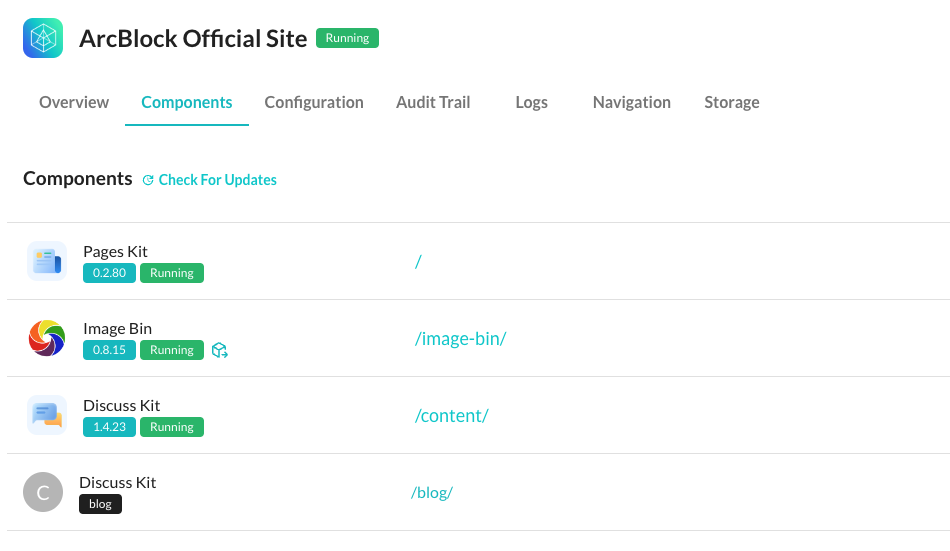Open the Overview tab
950x551 pixels.
[74, 102]
